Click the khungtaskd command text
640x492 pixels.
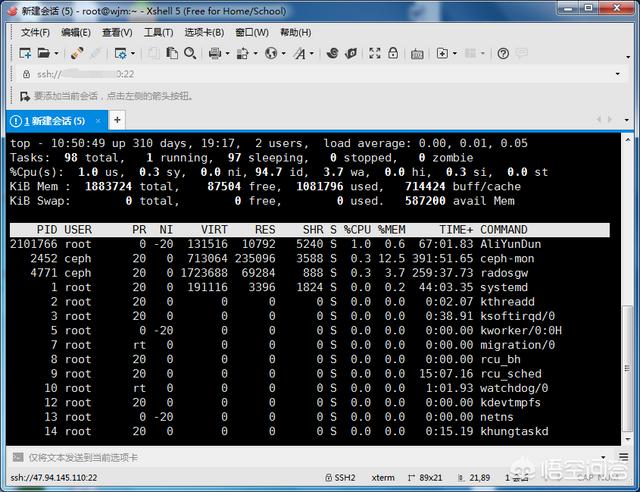[x=514, y=432]
